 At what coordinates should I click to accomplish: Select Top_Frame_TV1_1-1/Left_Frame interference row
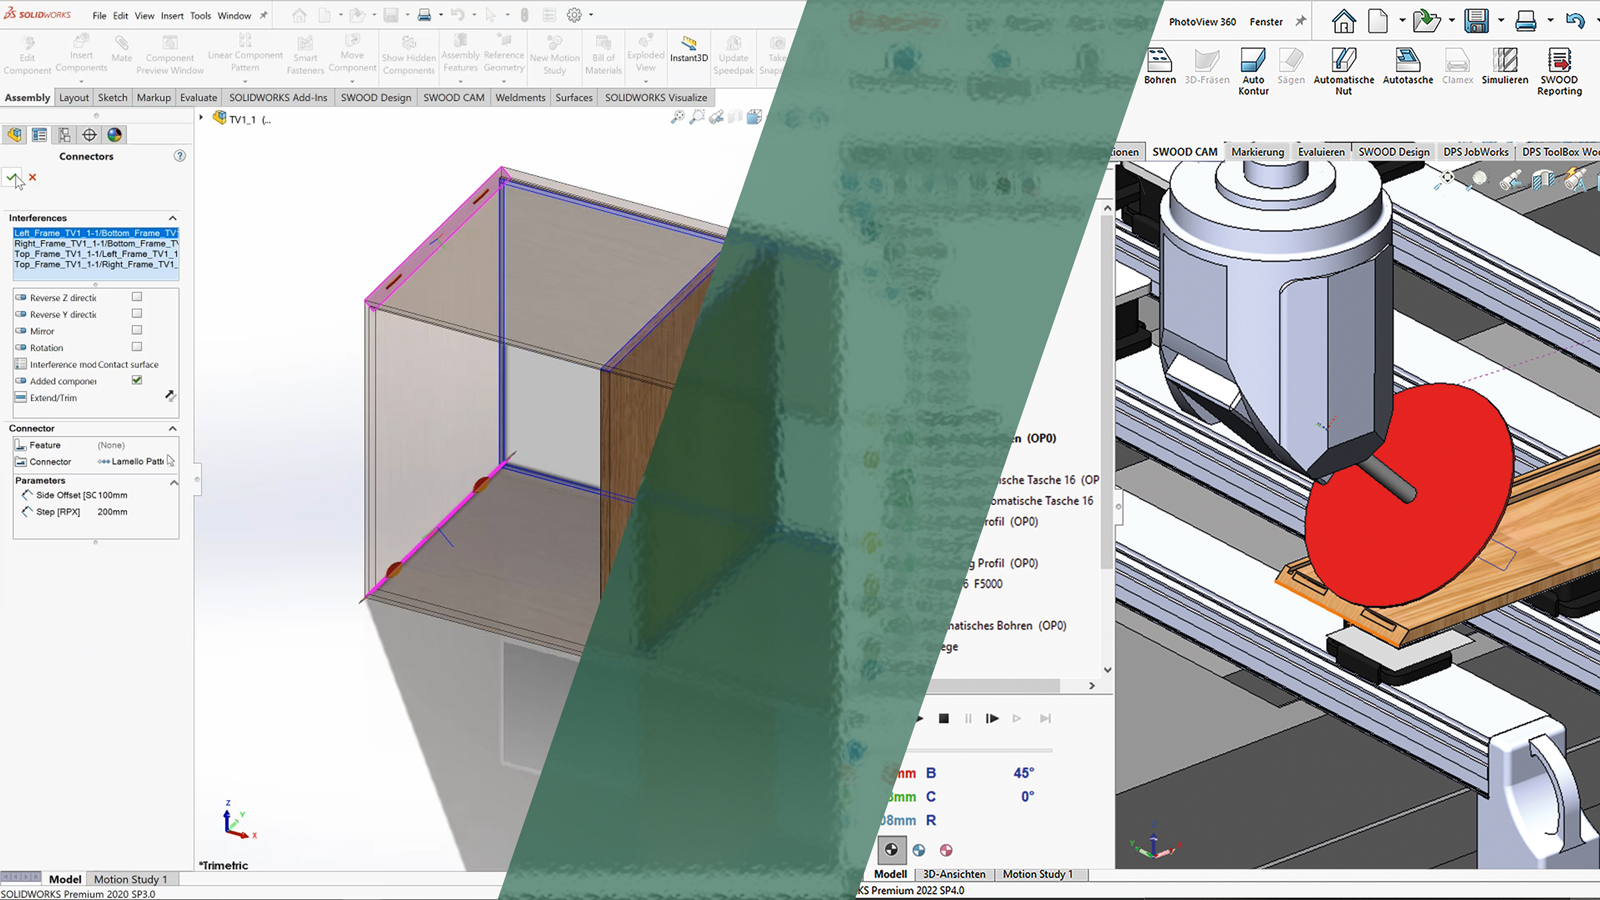[x=96, y=254]
